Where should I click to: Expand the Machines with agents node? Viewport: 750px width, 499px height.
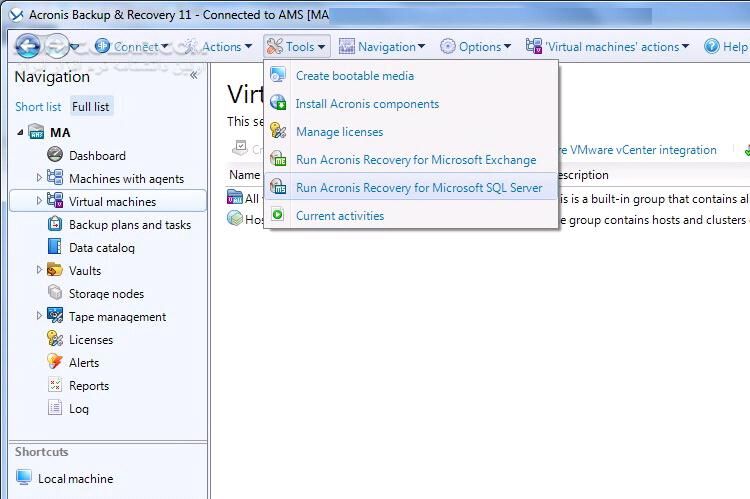click(40, 178)
